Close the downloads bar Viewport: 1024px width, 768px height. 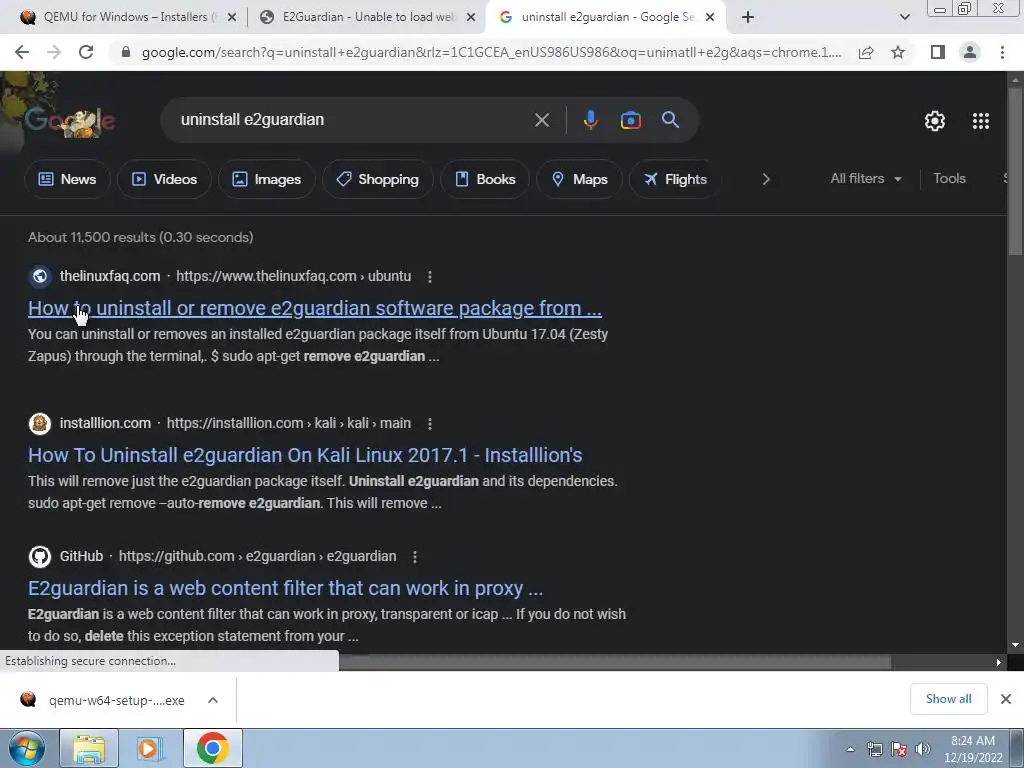[x=1006, y=699]
